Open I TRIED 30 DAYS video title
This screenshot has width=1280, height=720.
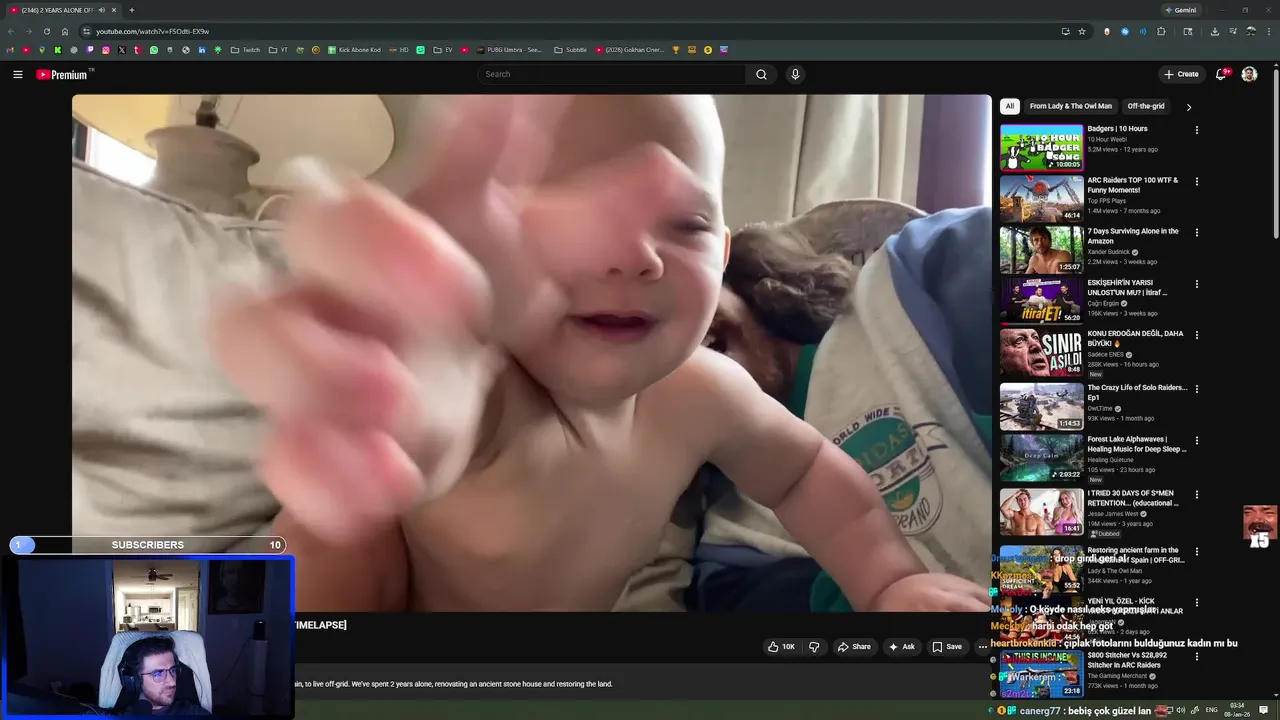coord(1132,497)
